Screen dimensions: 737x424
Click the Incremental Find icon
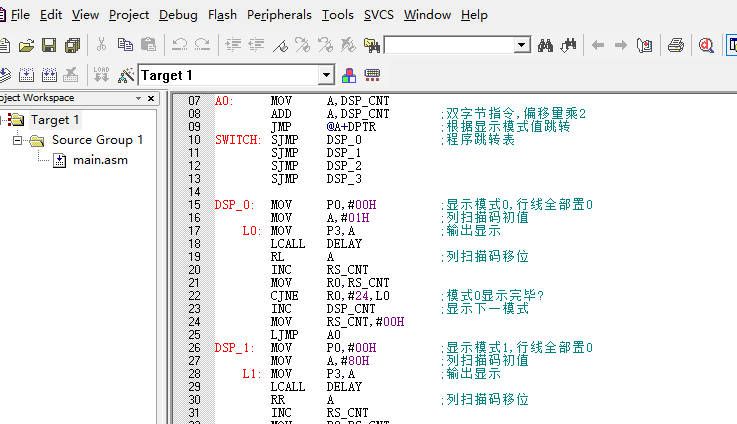(x=568, y=45)
